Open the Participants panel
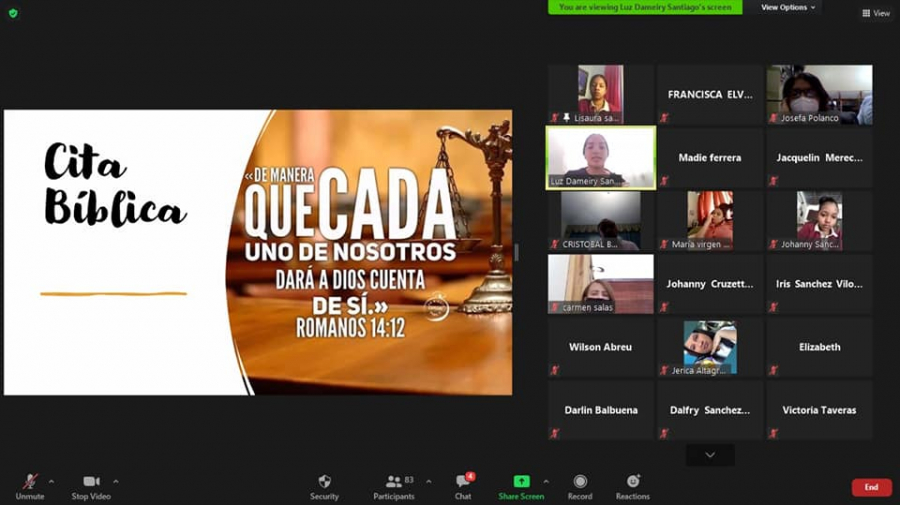Viewport: 900px width, 505px height. click(394, 482)
